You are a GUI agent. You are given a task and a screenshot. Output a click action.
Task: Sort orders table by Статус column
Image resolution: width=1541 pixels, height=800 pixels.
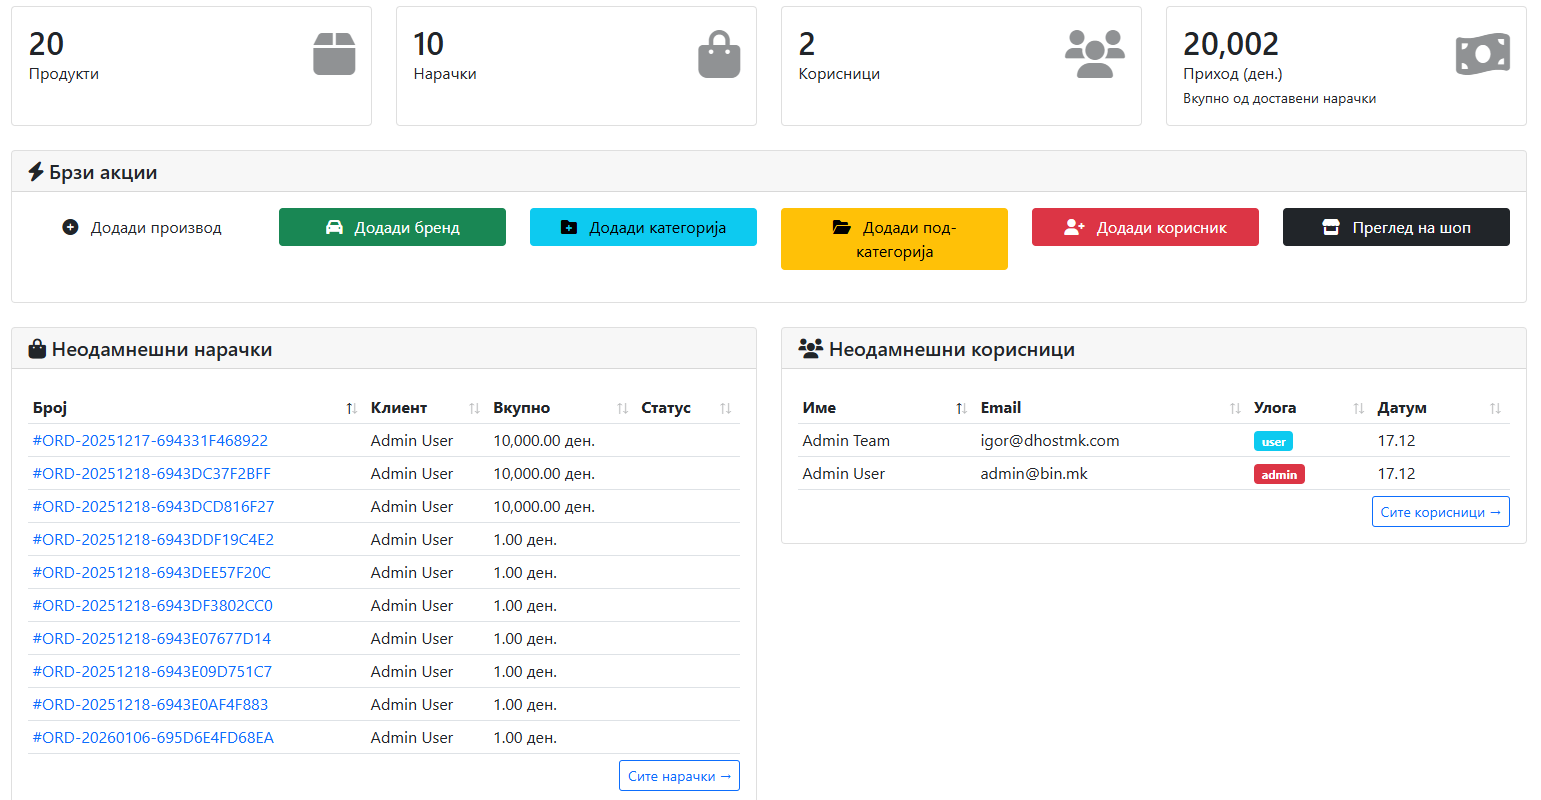tap(725, 408)
